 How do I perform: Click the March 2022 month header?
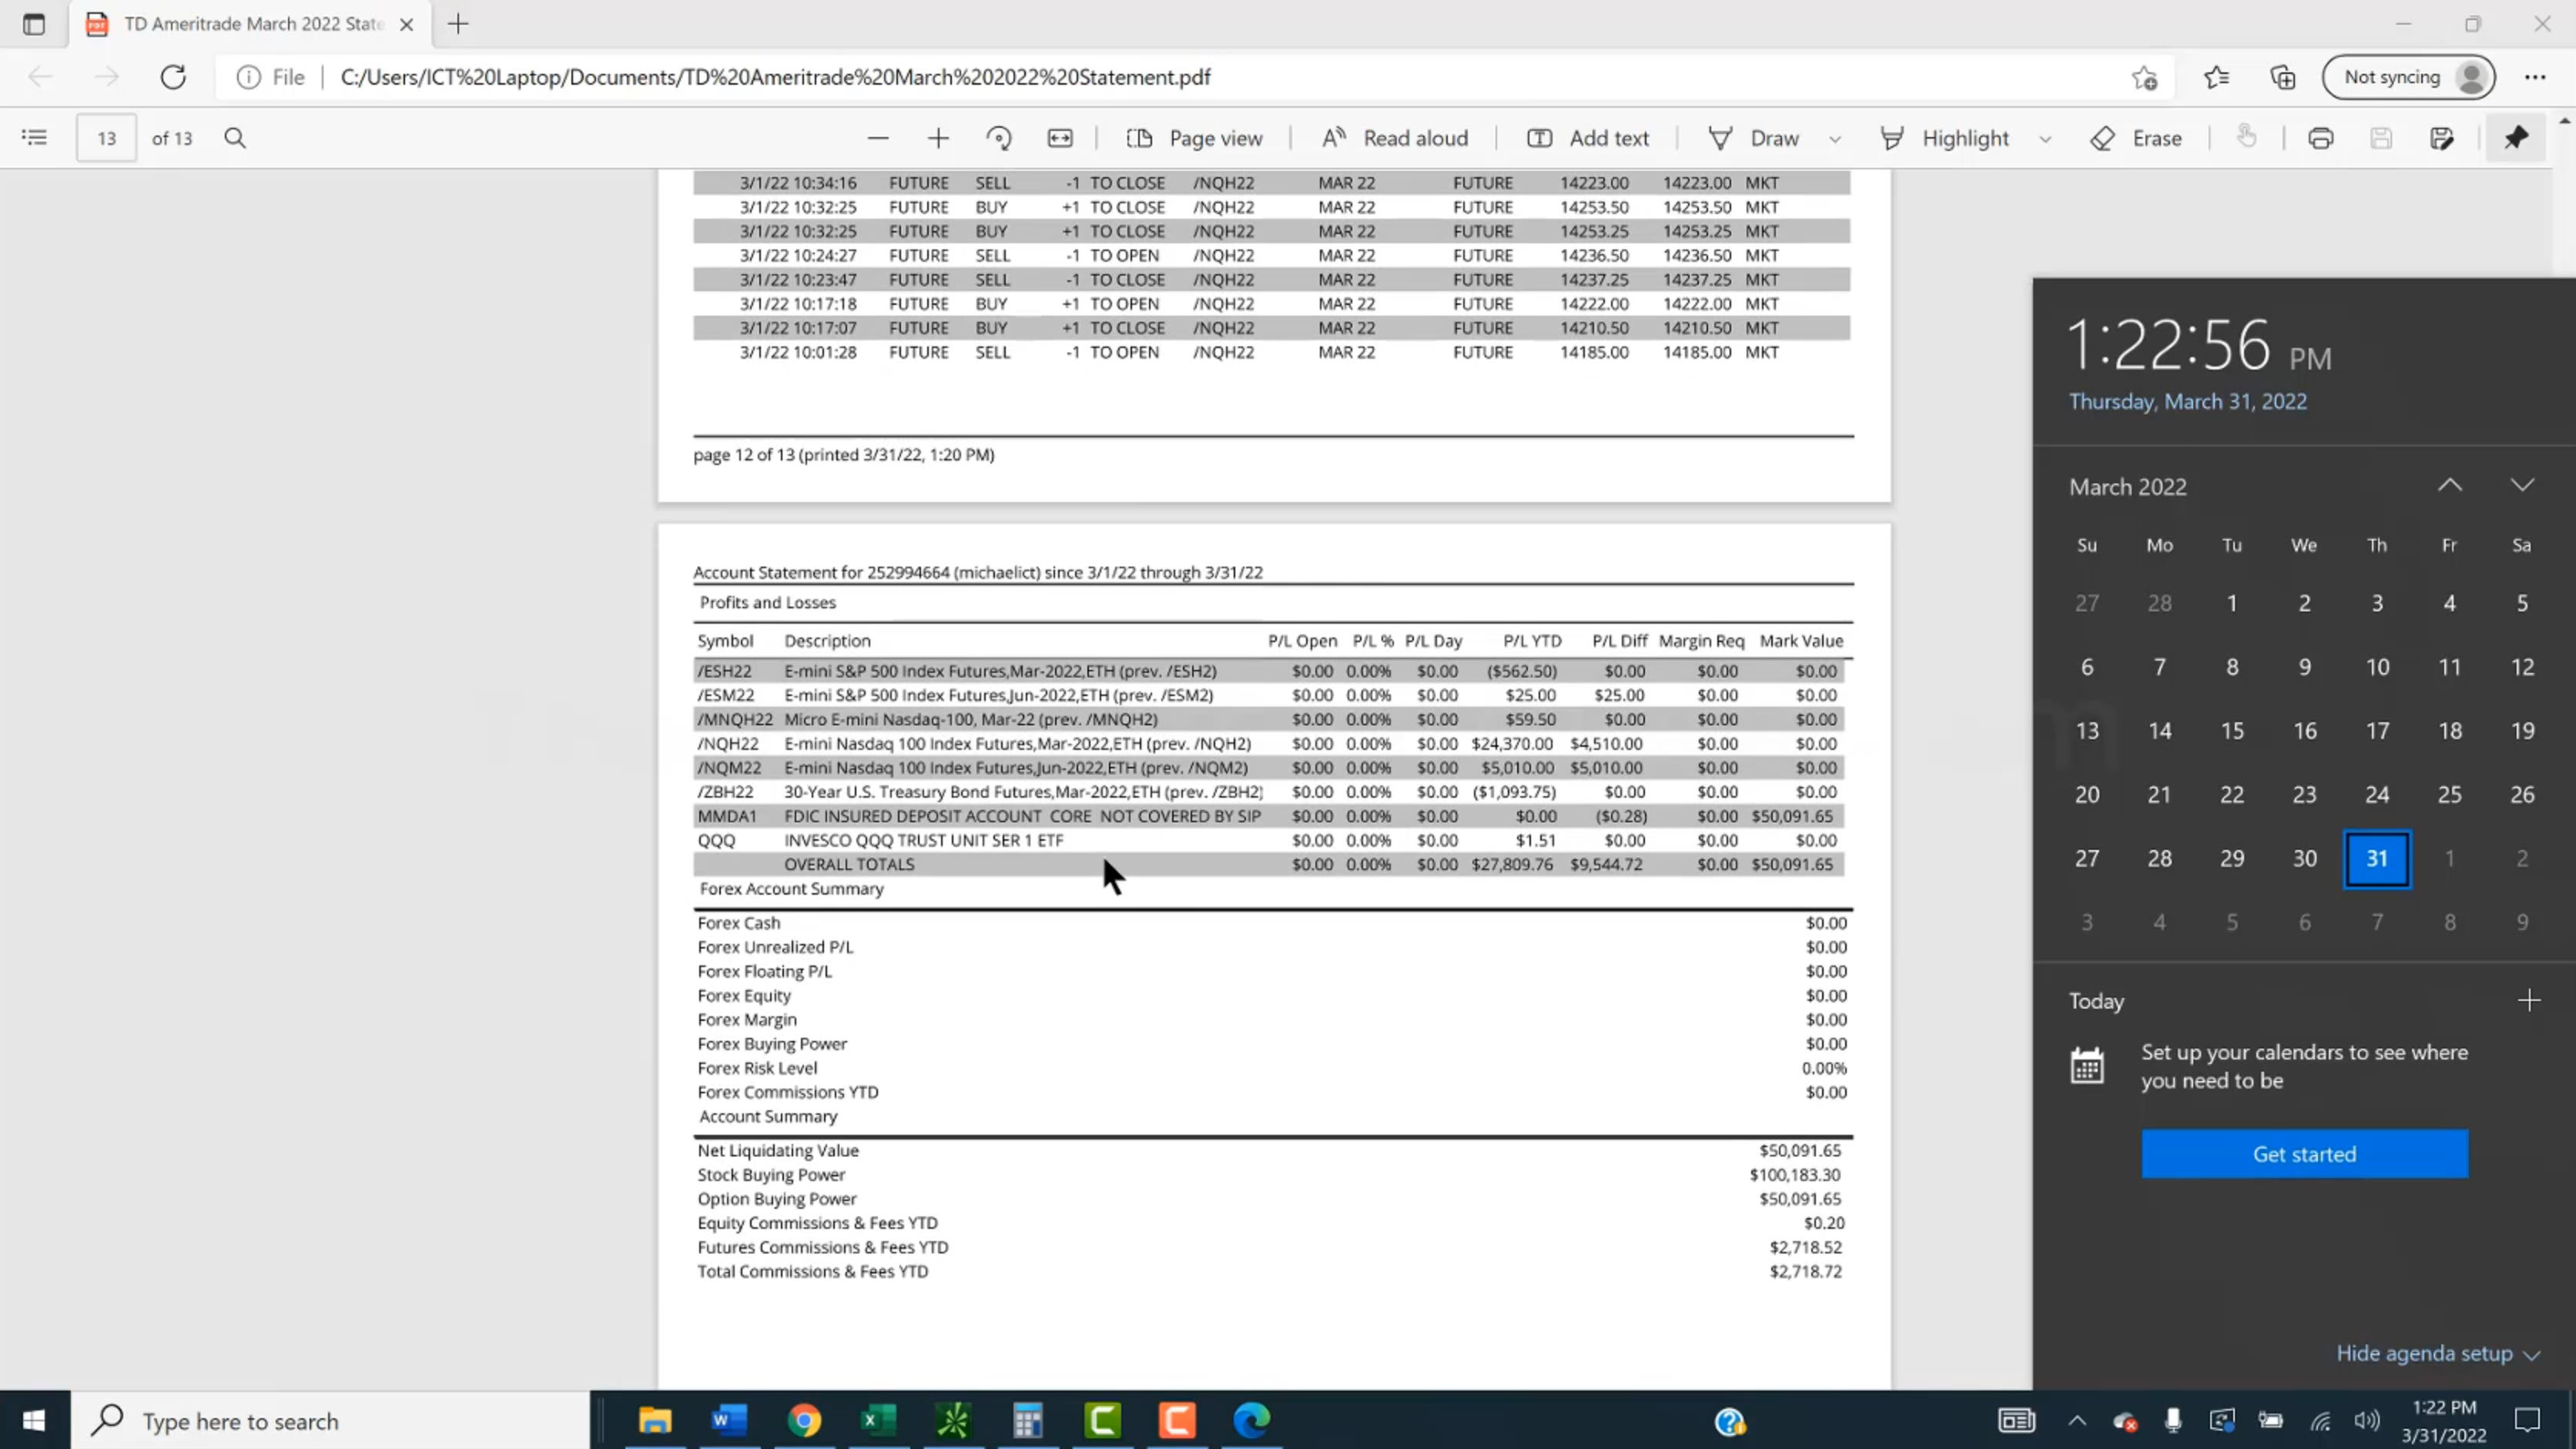point(2128,487)
